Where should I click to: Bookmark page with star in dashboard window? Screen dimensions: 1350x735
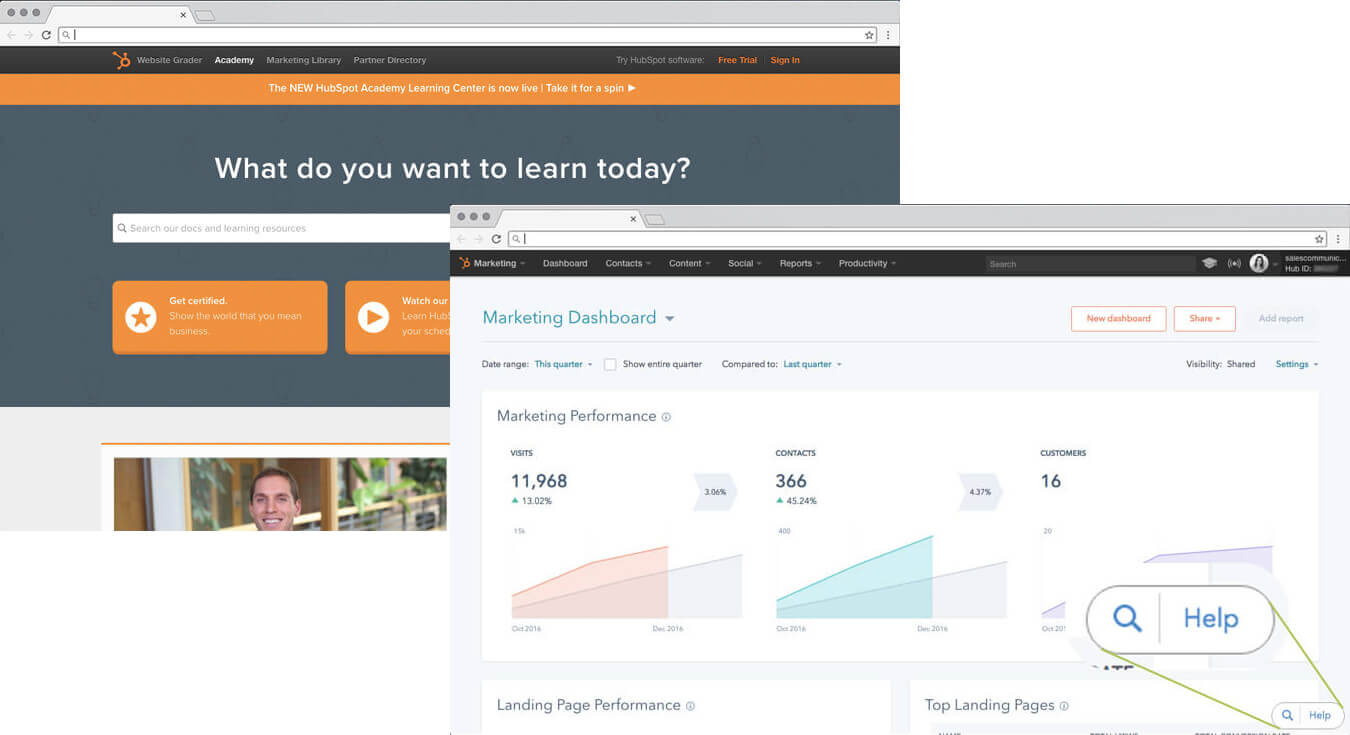pos(1319,239)
